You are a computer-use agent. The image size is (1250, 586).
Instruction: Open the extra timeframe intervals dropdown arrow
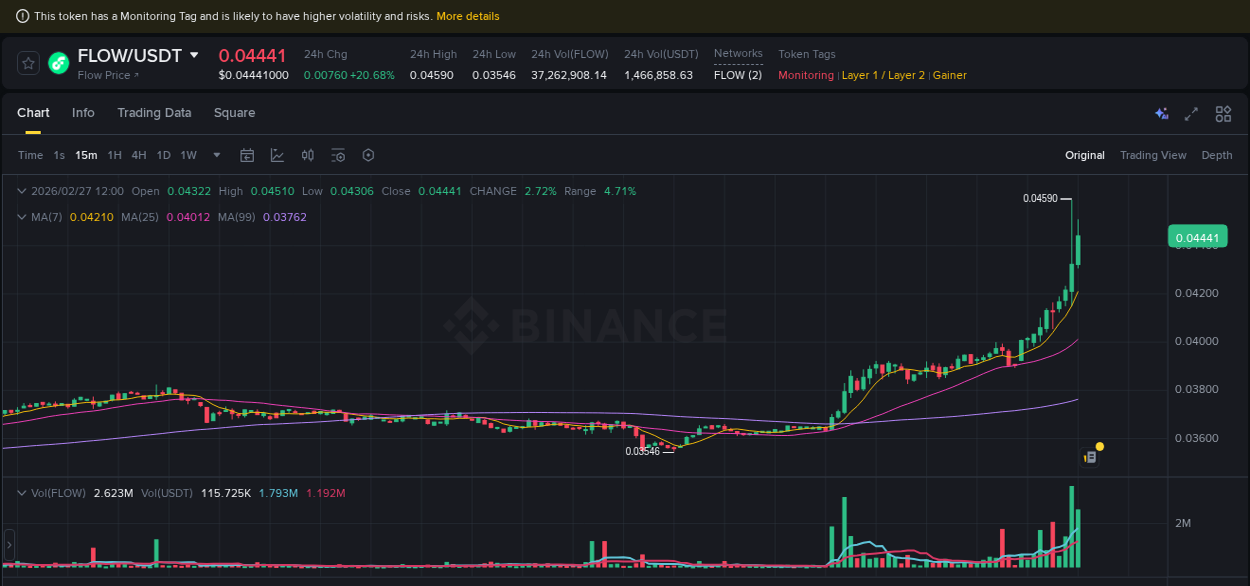click(216, 155)
